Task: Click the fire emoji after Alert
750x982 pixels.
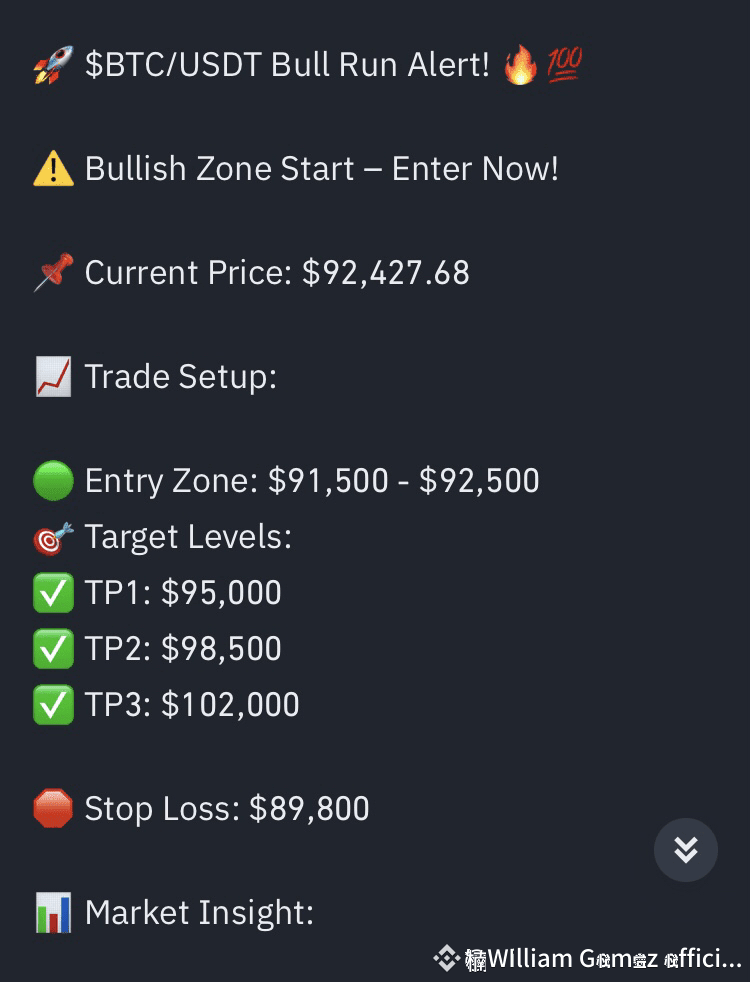Action: tap(520, 66)
